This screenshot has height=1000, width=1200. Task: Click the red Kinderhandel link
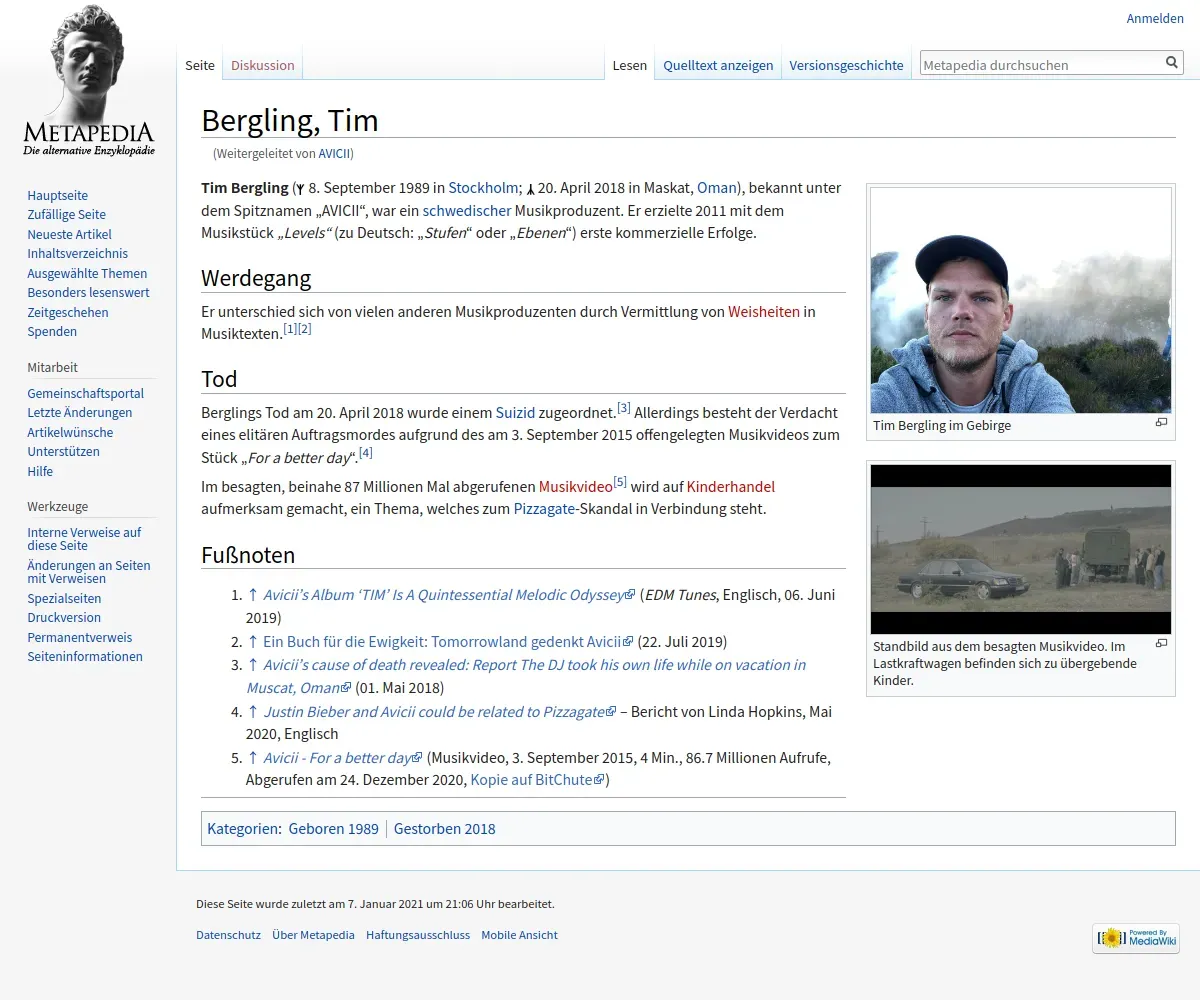(731, 487)
